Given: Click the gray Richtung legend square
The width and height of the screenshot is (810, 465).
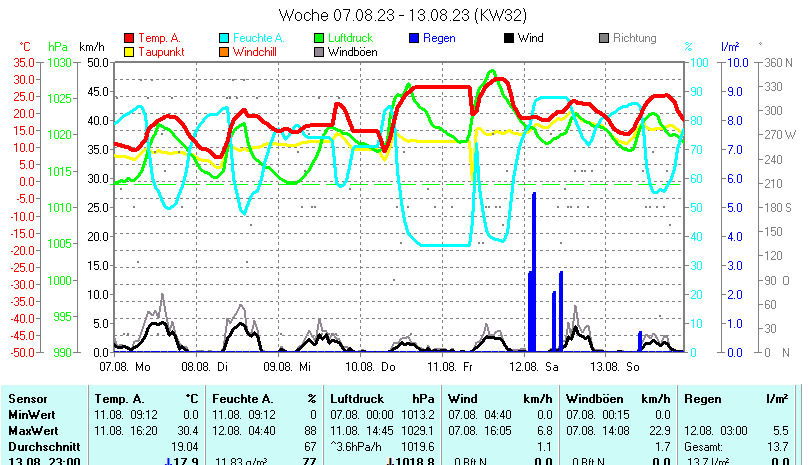Looking at the screenshot, I should 604,38.
